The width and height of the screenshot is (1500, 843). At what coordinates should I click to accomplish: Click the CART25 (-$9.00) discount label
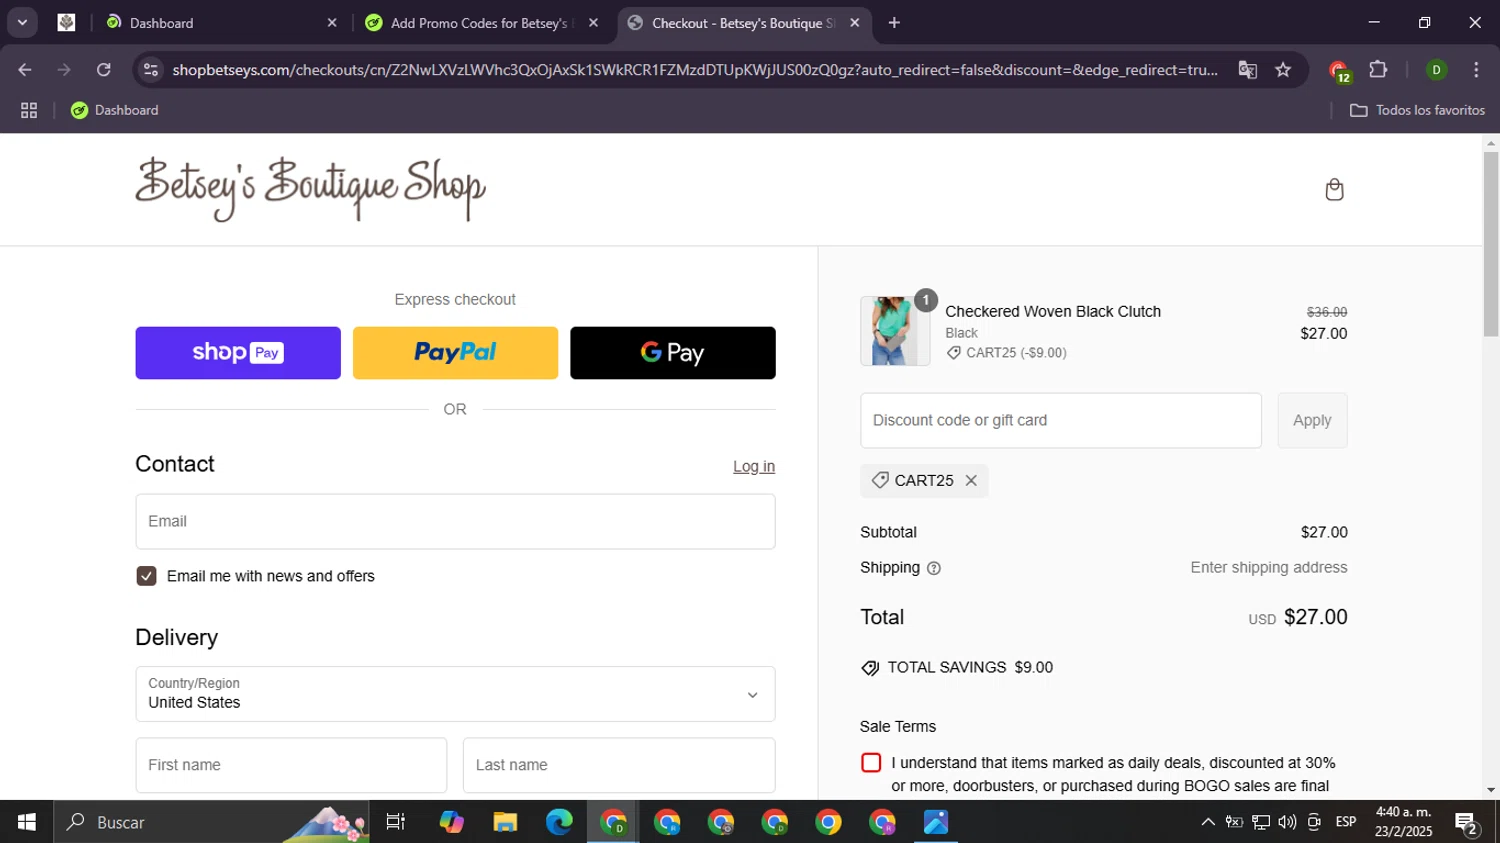tap(1006, 353)
